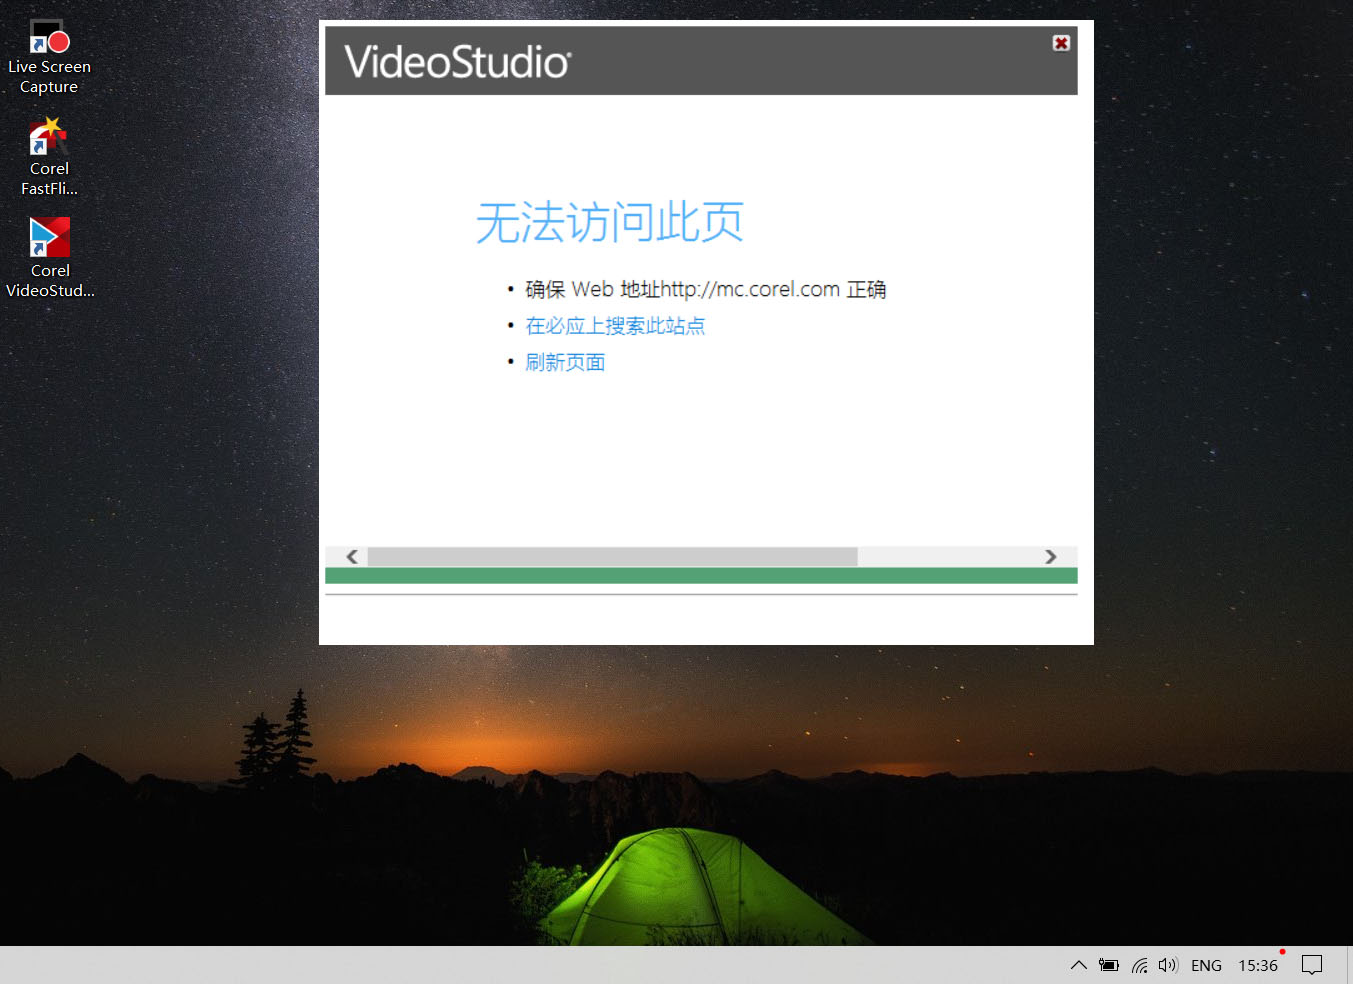1353x984 pixels.
Task: Click the mc.corel.com address text
Action: coord(750,289)
